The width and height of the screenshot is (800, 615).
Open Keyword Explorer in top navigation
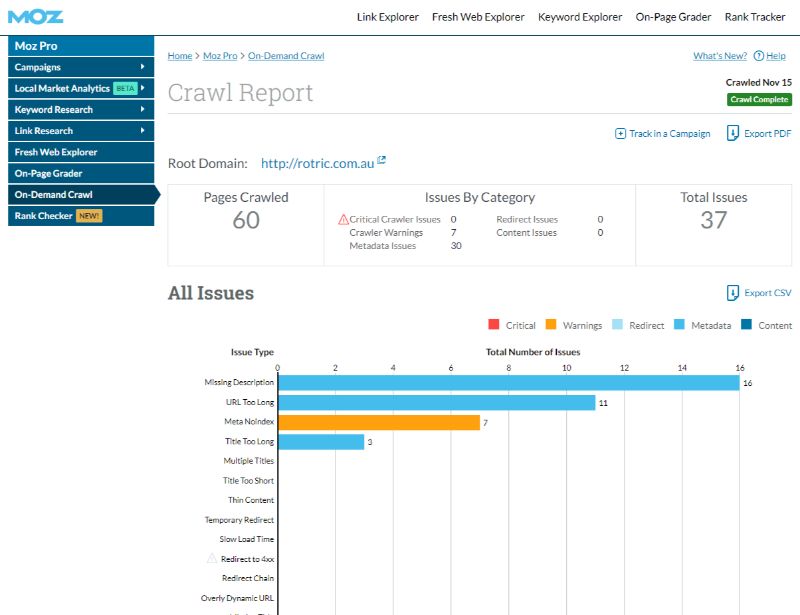click(580, 17)
